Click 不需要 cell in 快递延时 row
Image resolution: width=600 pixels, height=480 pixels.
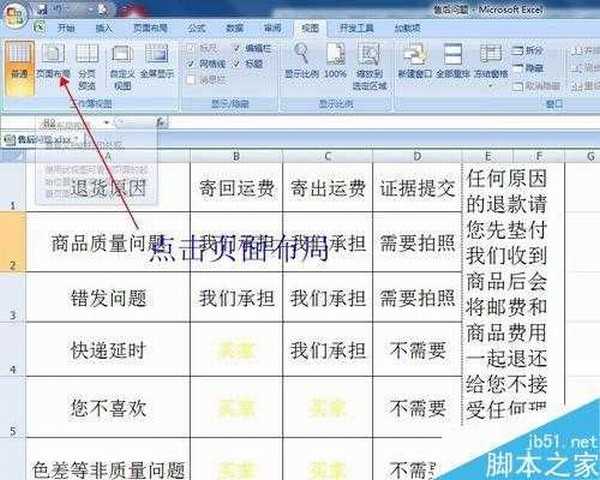[x=417, y=349]
